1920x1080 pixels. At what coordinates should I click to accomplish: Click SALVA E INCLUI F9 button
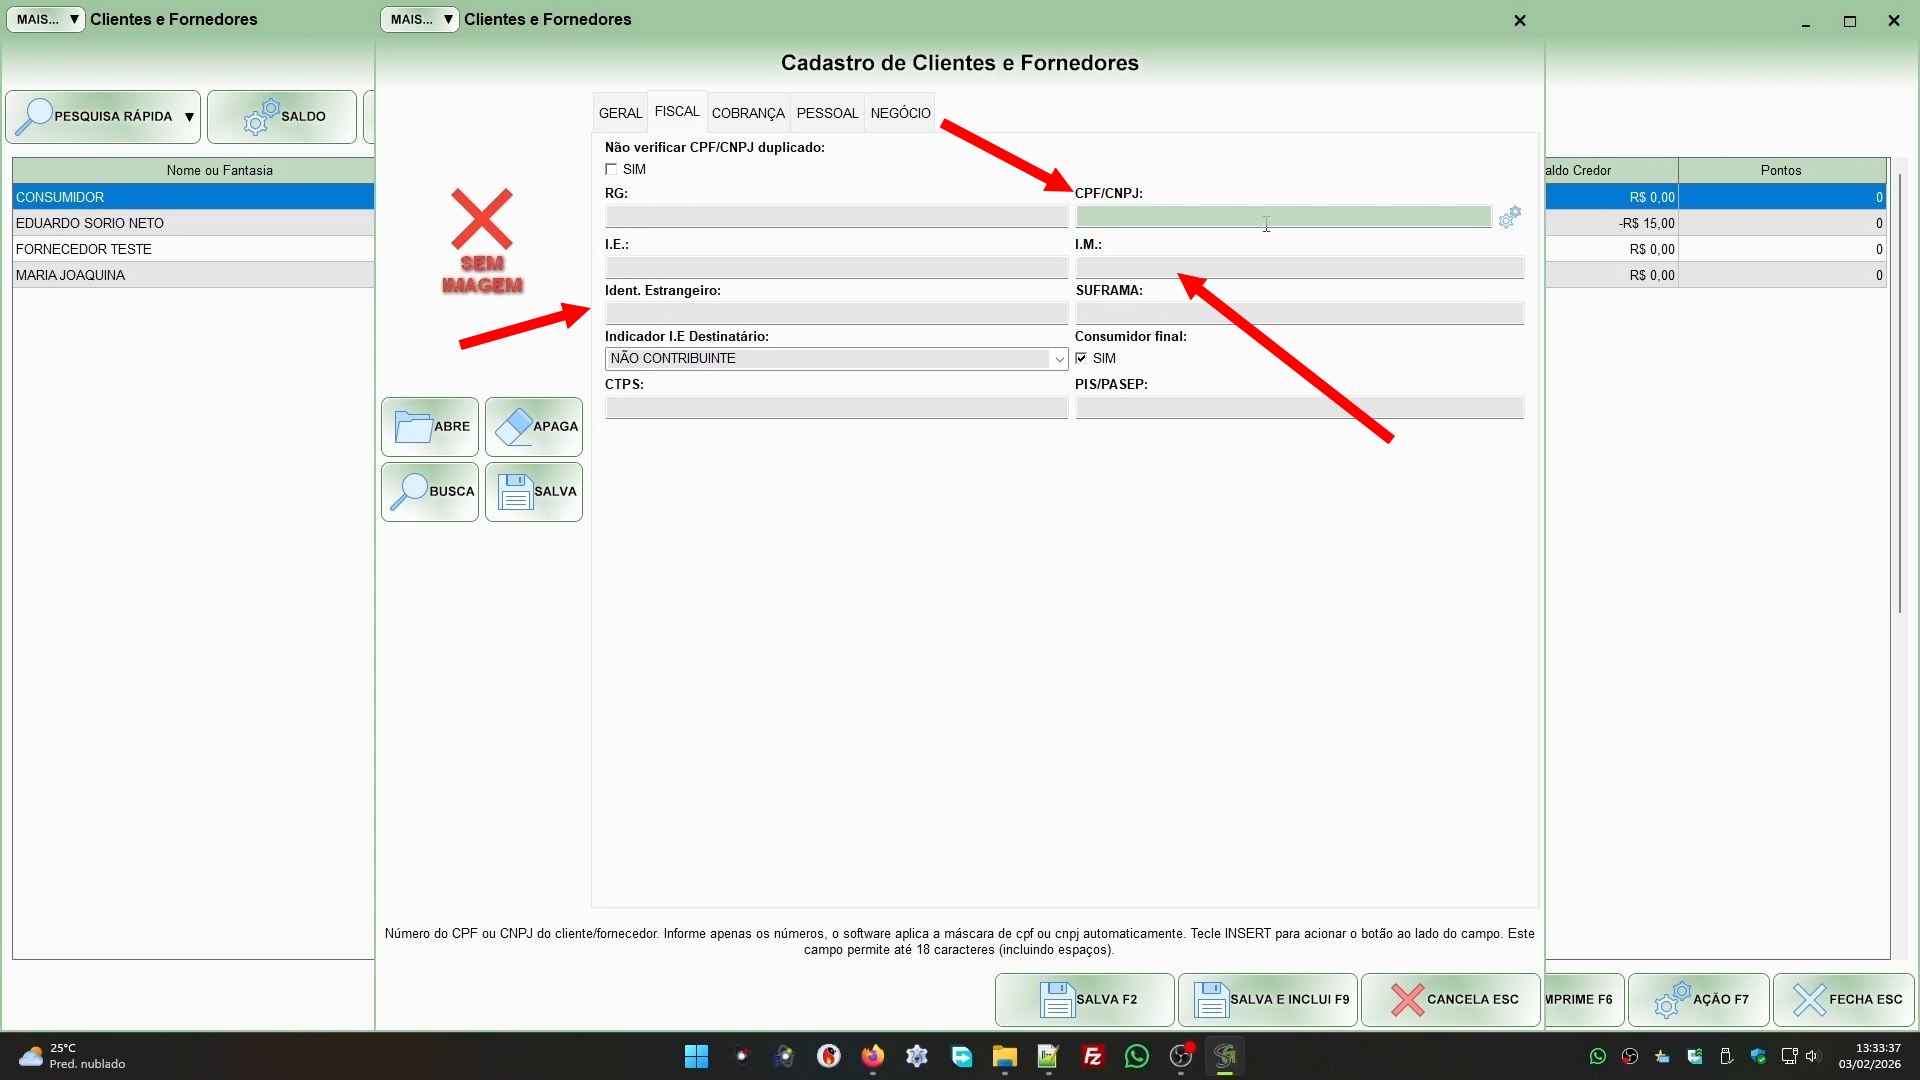pos(1268,999)
